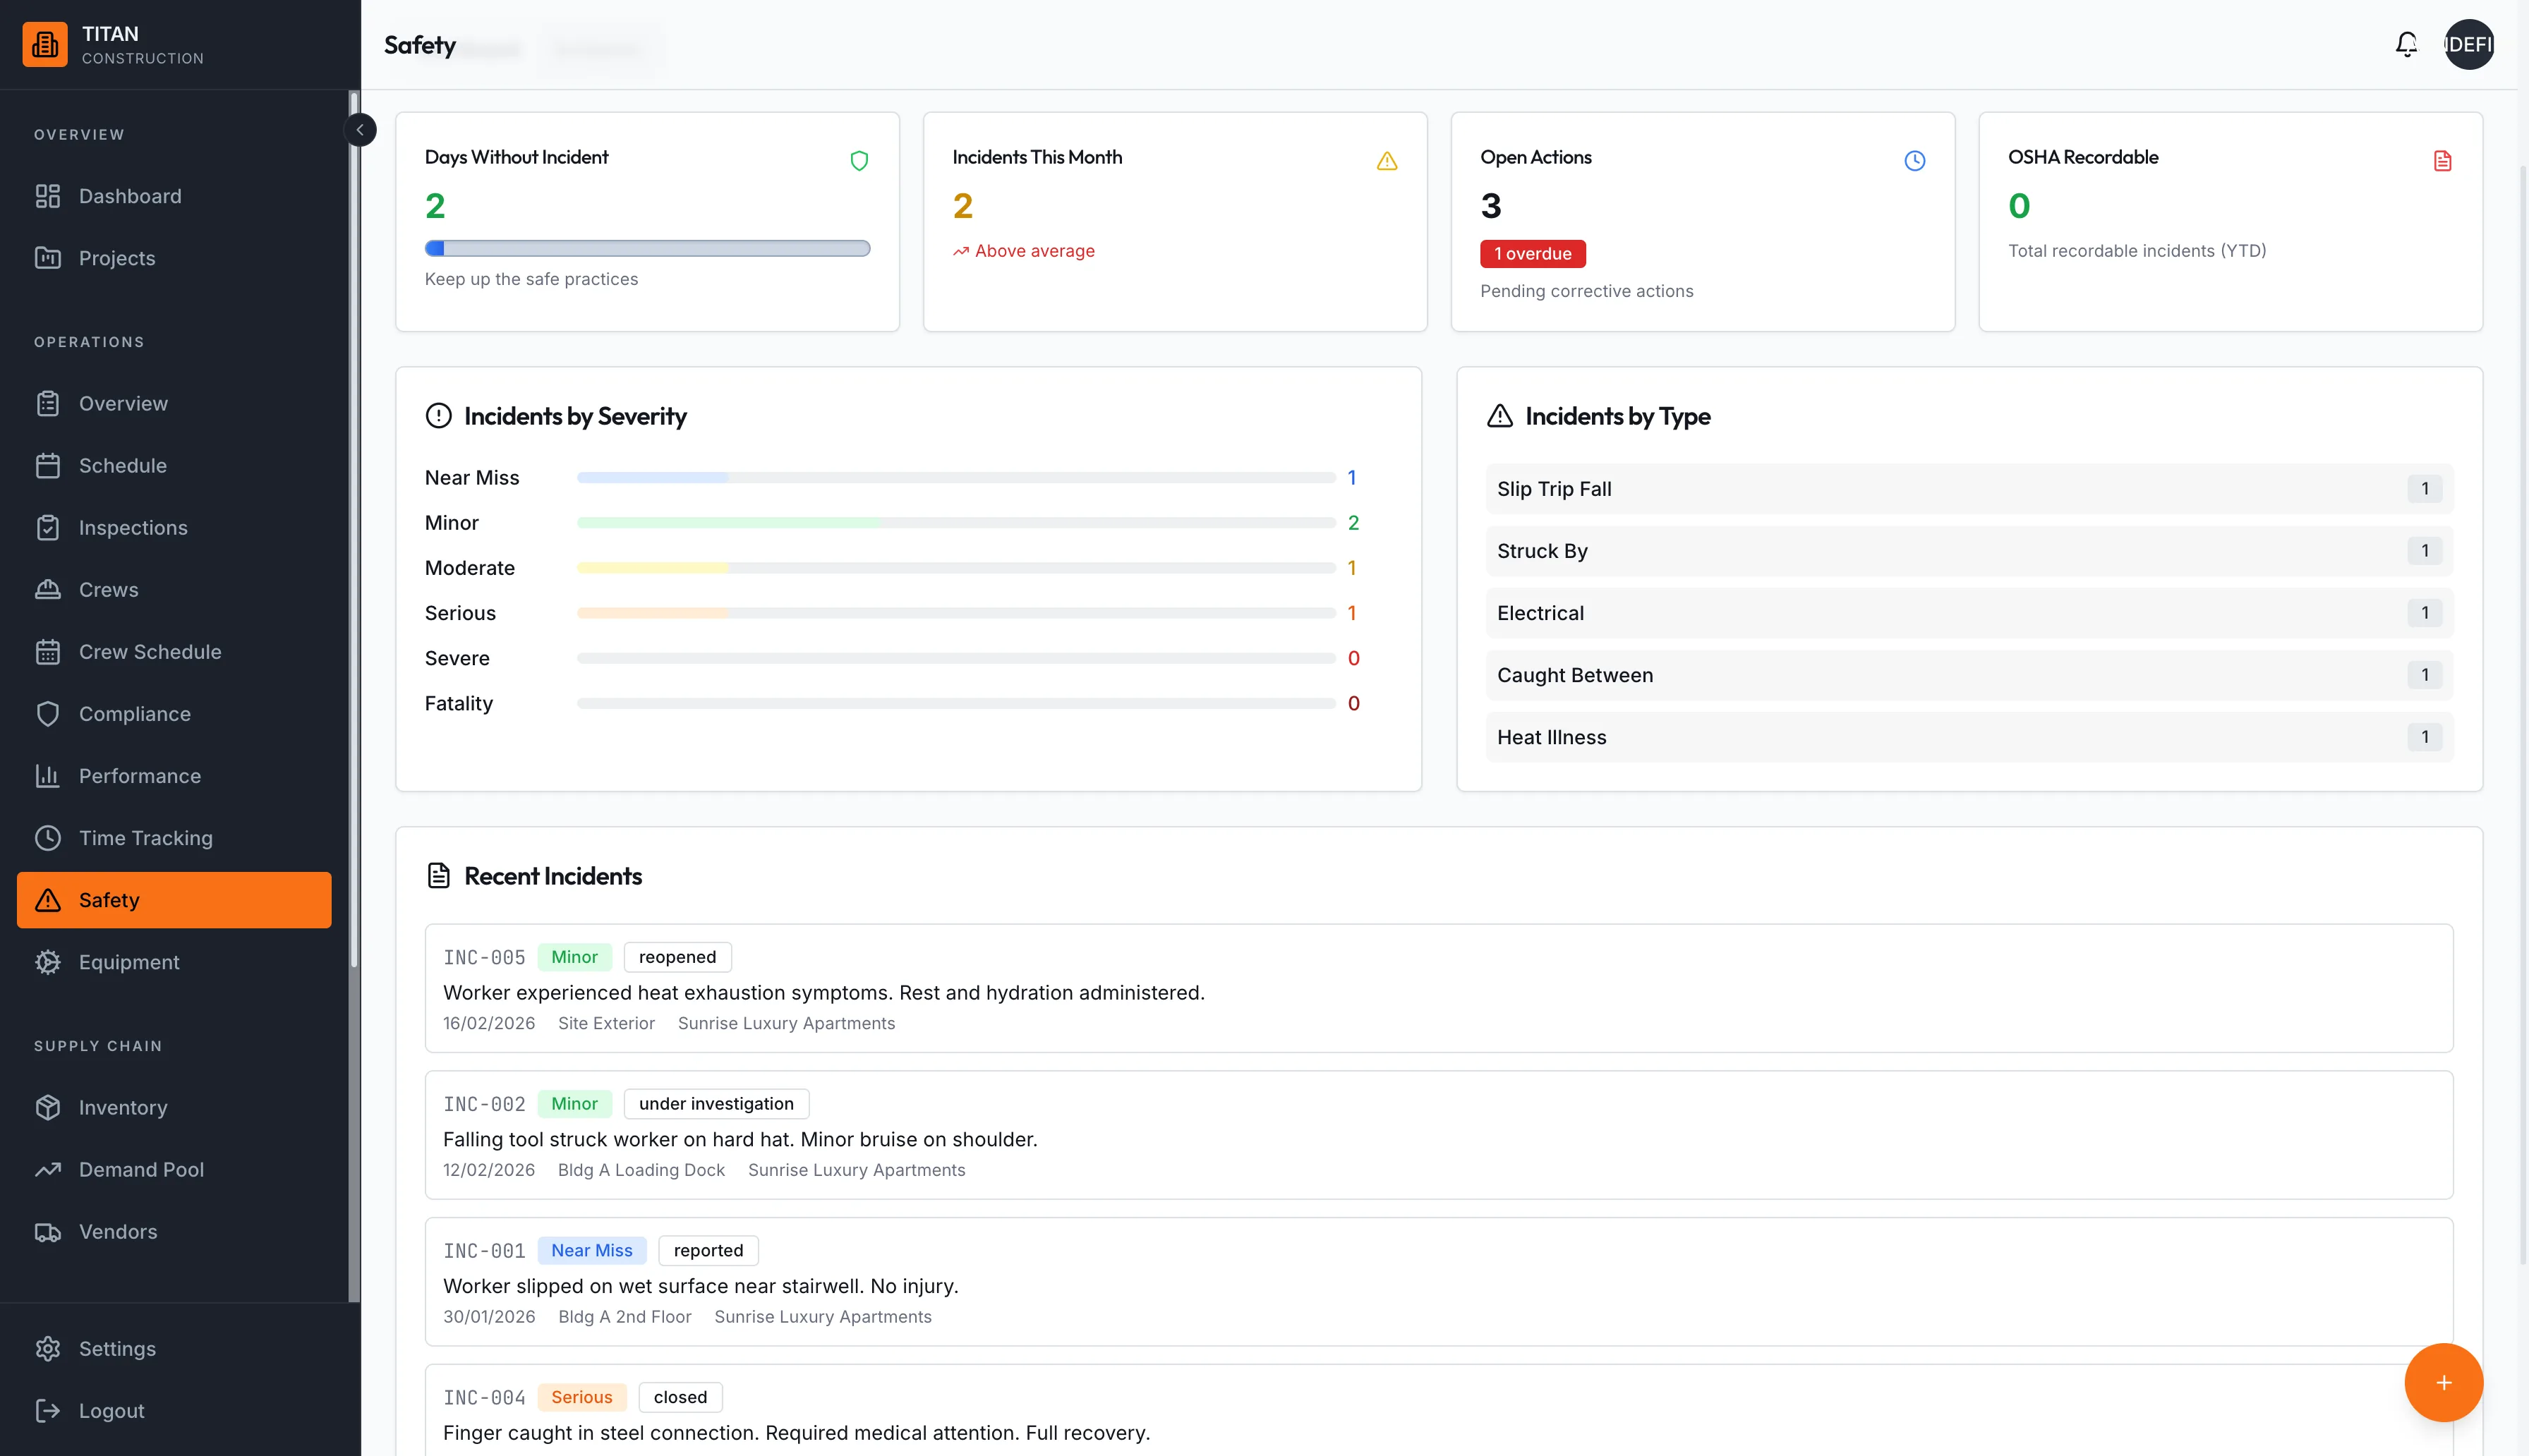The height and width of the screenshot is (1456, 2529).
Task: Collapse the sidebar with the chevron button
Action: [360, 130]
